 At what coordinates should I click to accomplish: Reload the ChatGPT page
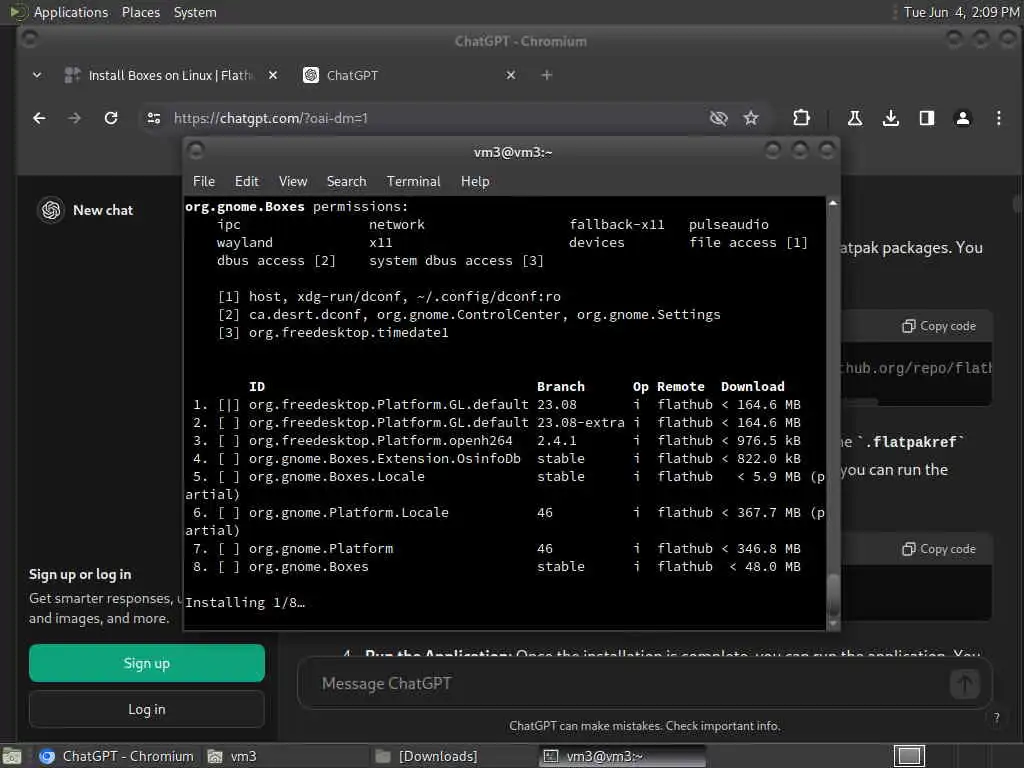[111, 118]
